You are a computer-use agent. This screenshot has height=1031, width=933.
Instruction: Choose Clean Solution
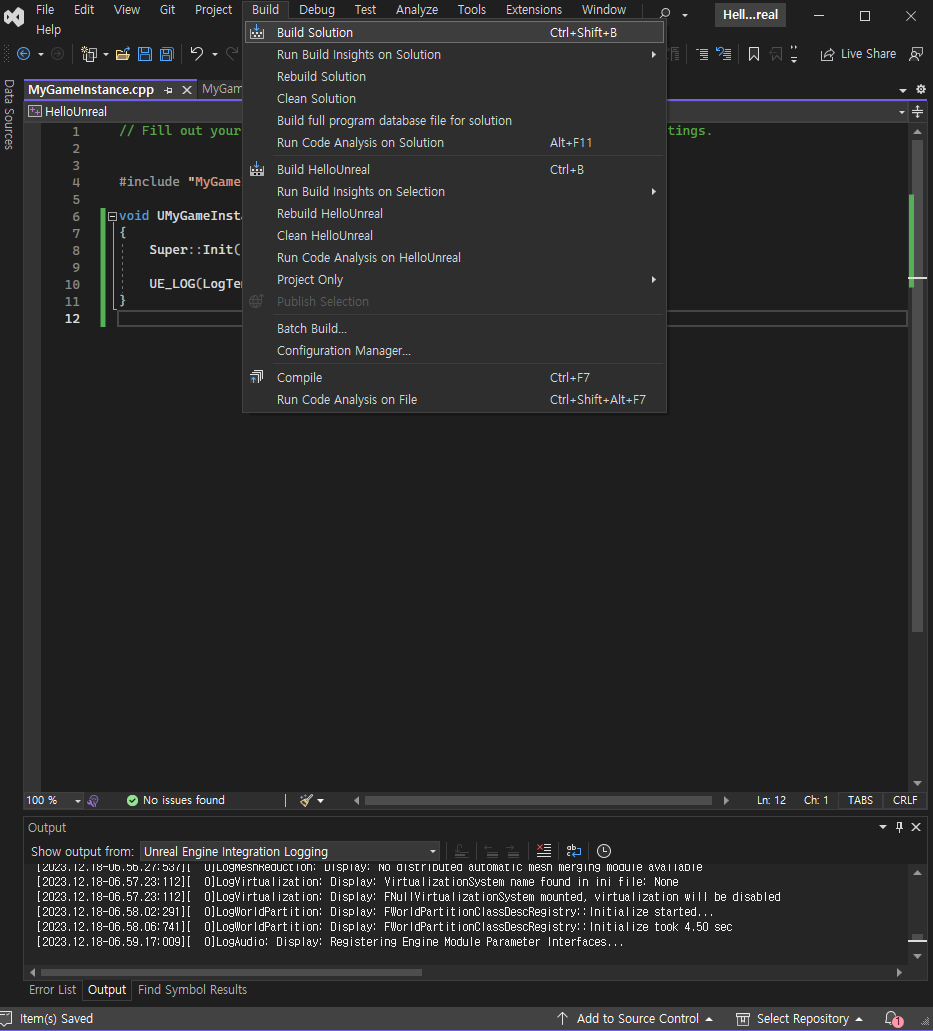click(x=454, y=99)
